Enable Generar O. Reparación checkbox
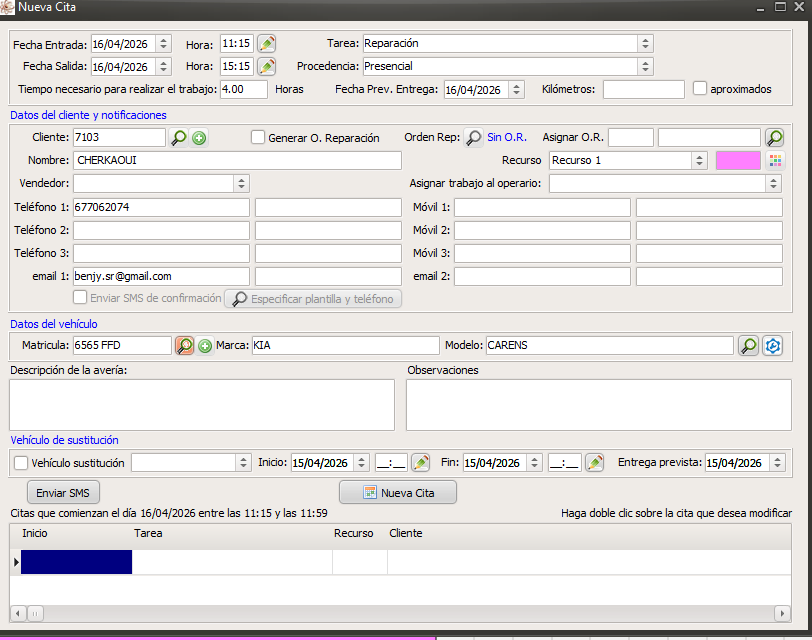This screenshot has height=640, width=812. [x=257, y=137]
